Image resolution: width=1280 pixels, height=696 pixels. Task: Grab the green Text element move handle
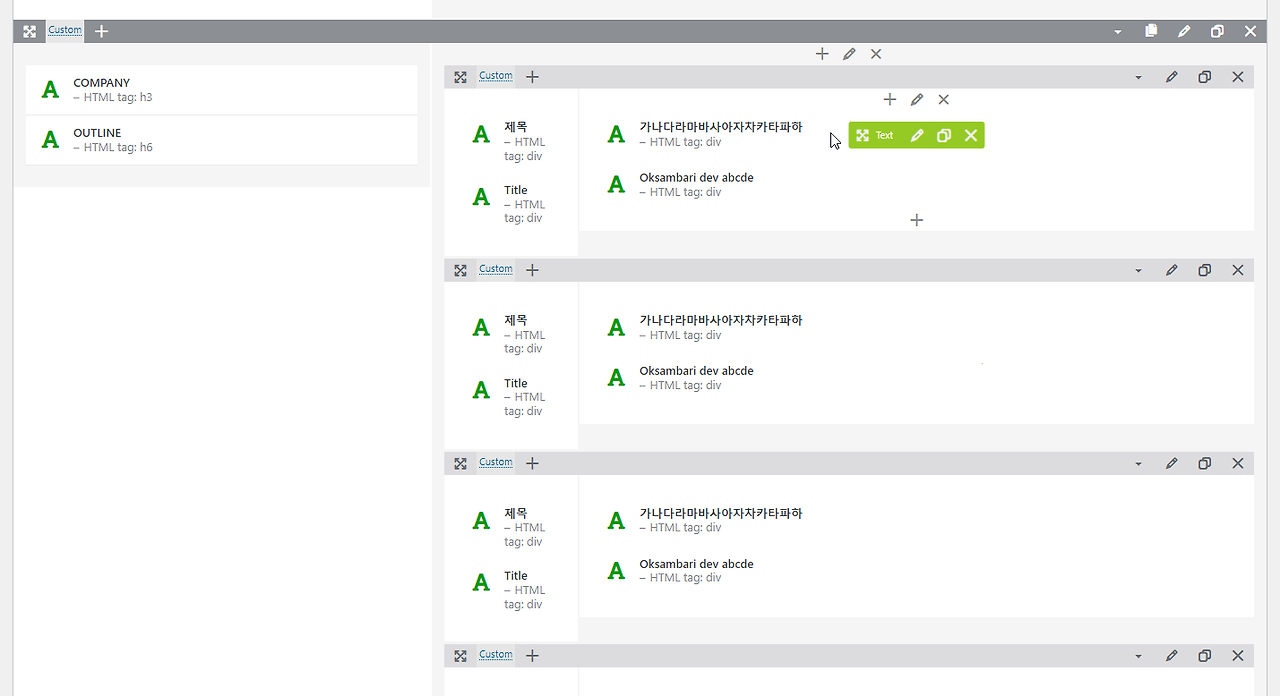[862, 135]
